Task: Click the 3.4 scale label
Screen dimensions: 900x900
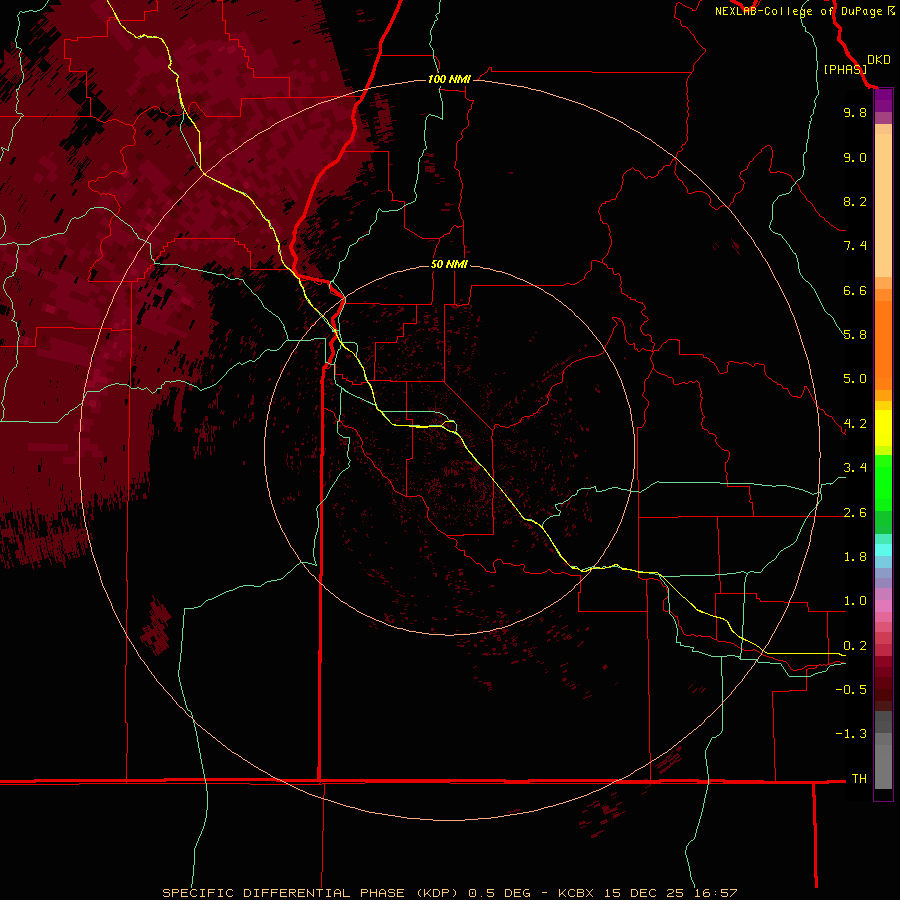Action: click(855, 468)
